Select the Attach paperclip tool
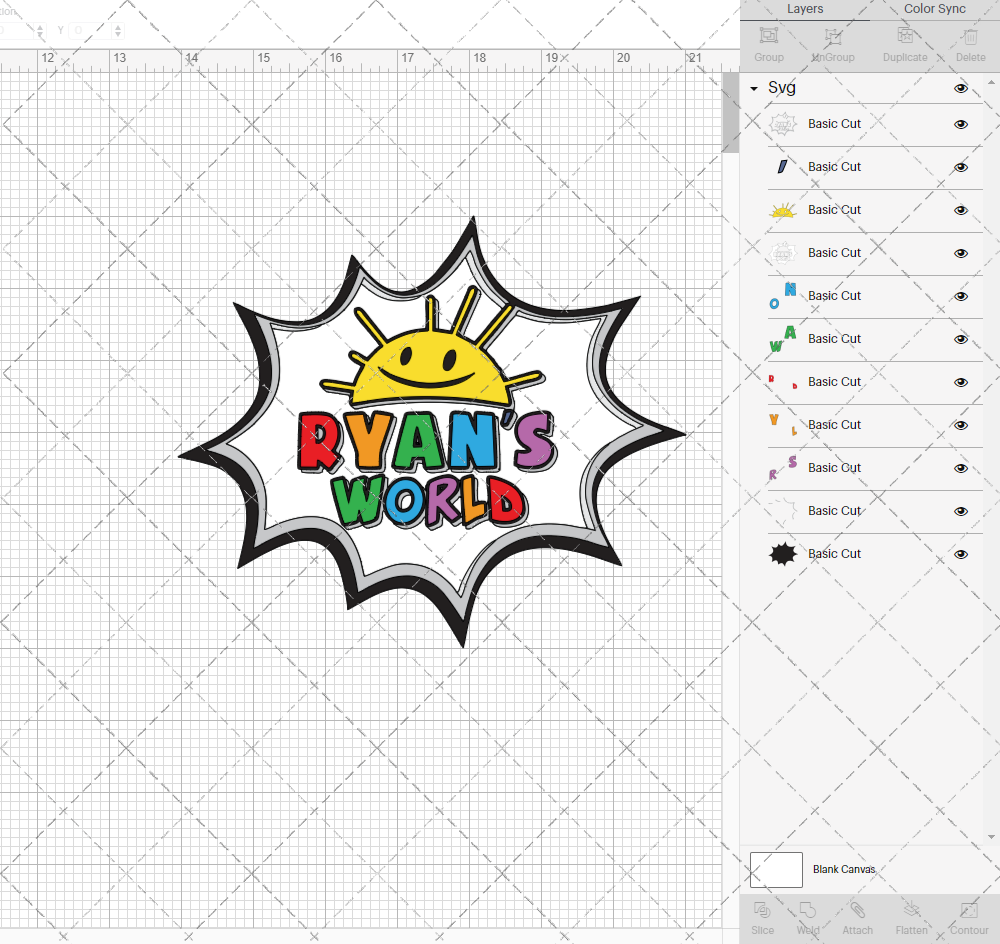This screenshot has width=1000, height=944. [857, 910]
